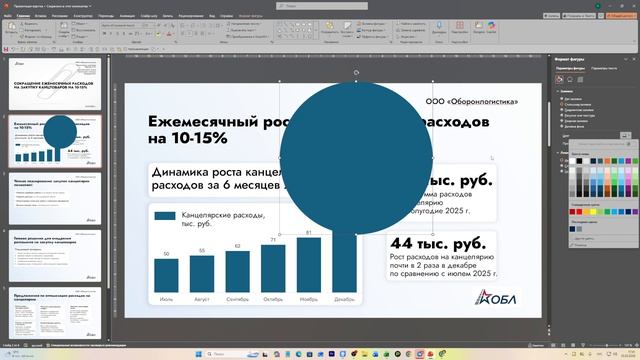The image size is (640, 360).
Task: Click the shape rotation handle
Action: [356, 73]
